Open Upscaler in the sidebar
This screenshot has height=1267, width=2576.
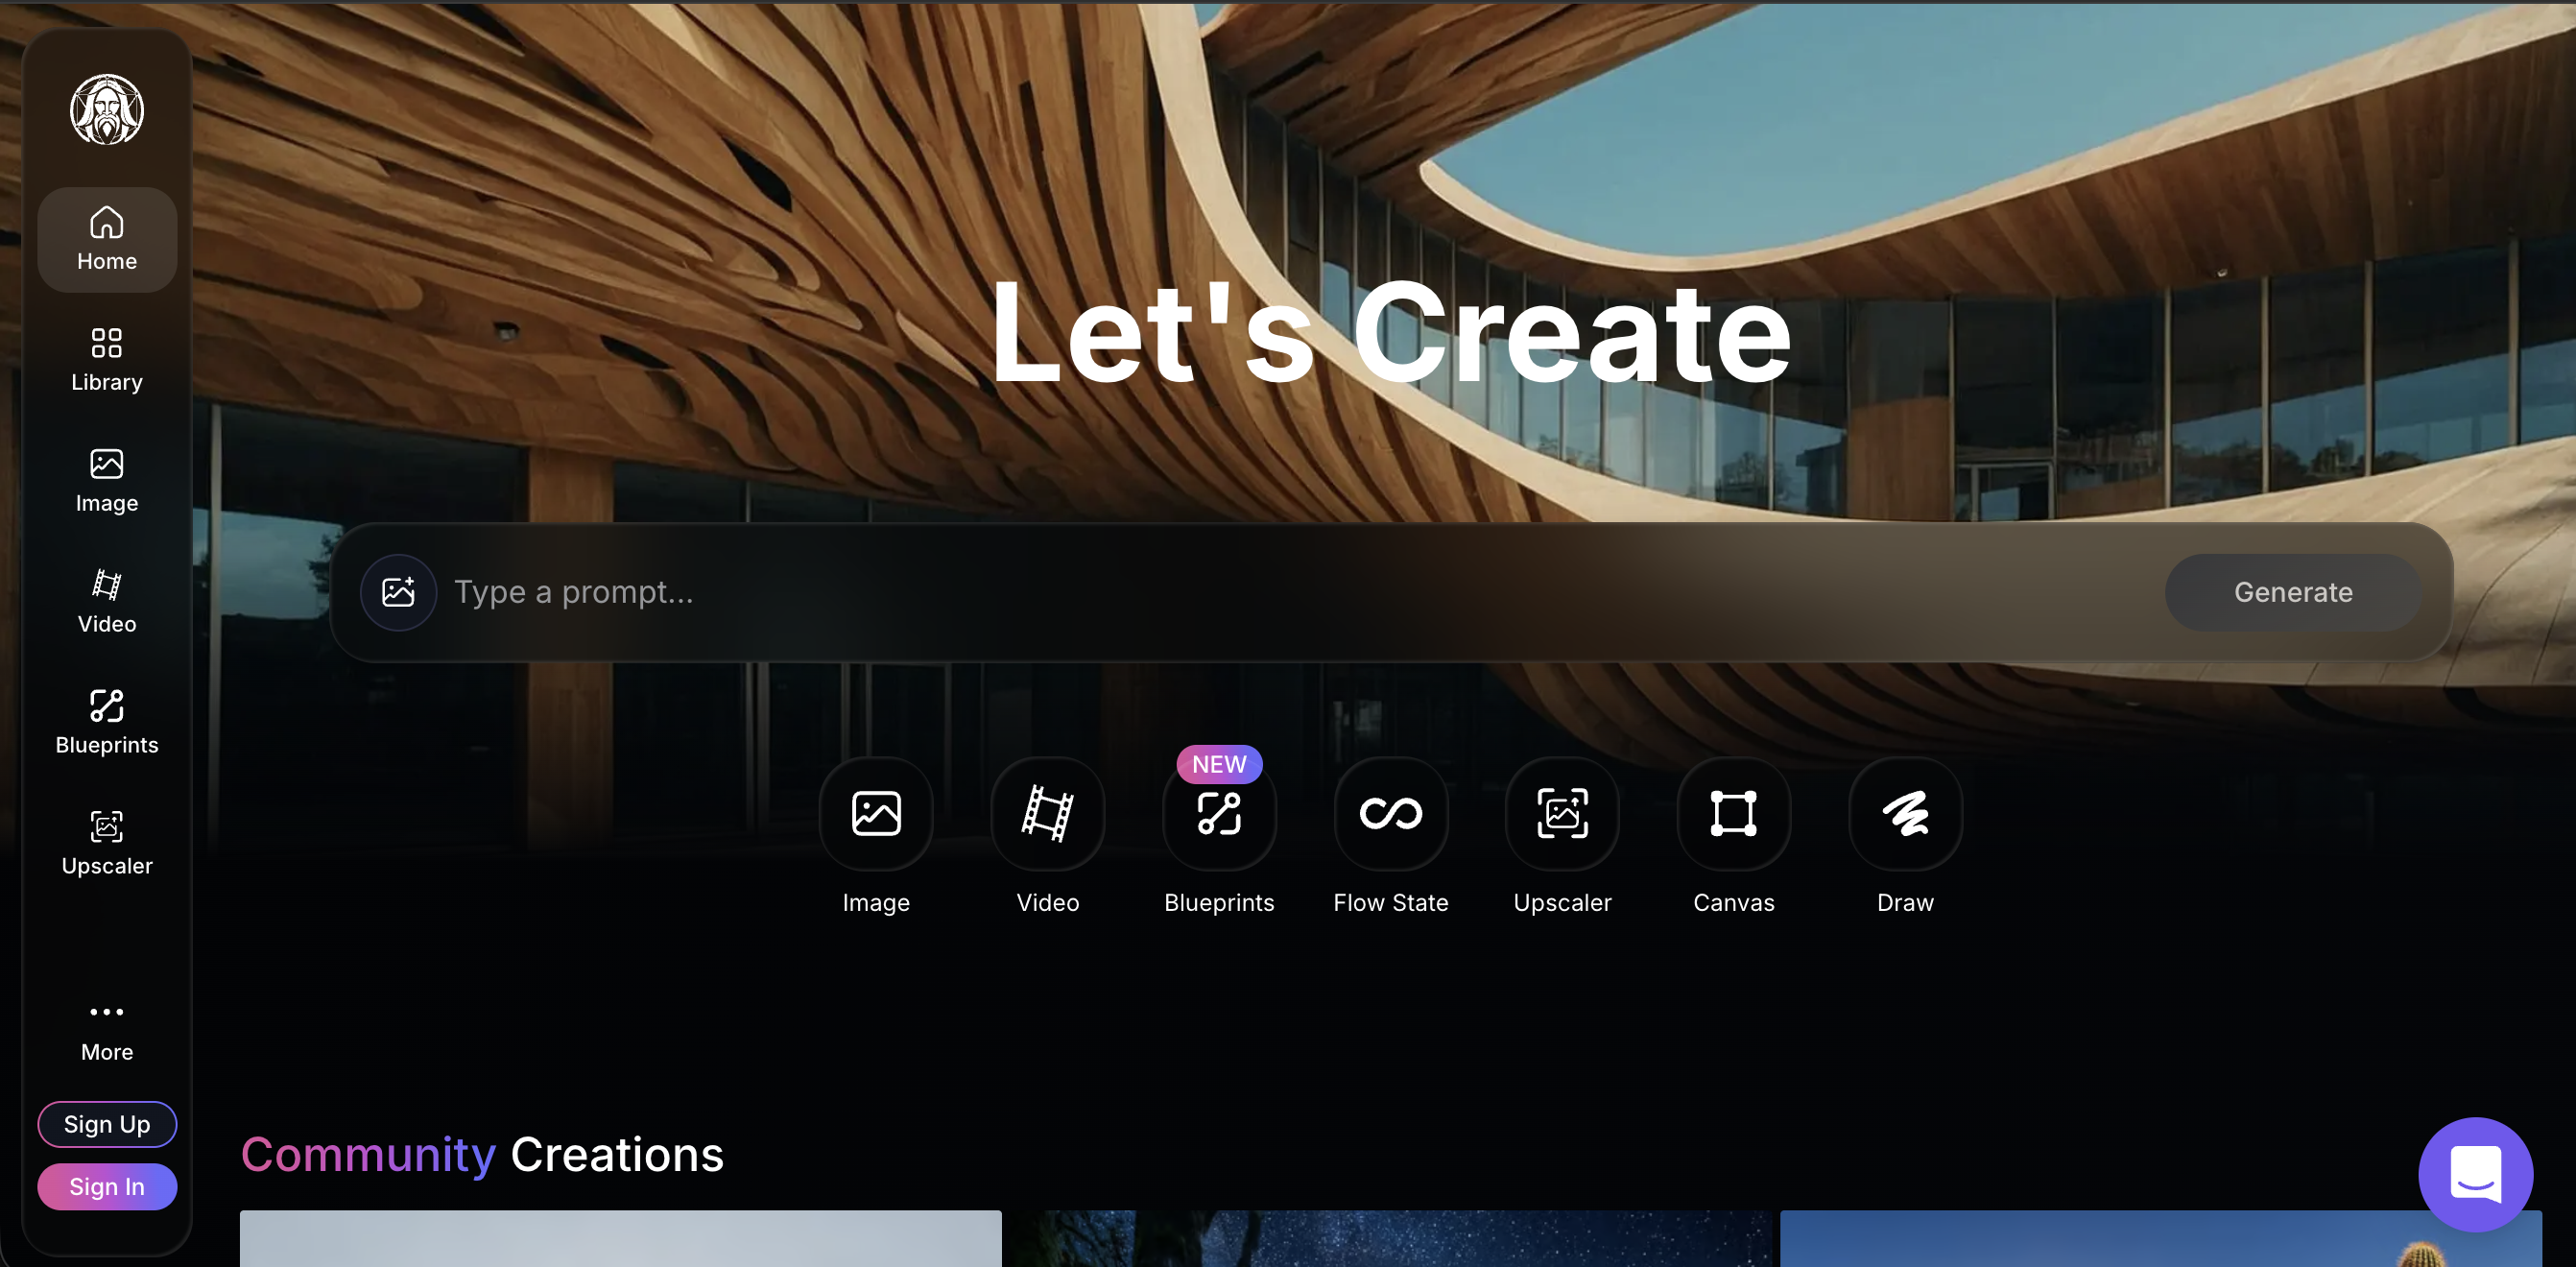(107, 844)
